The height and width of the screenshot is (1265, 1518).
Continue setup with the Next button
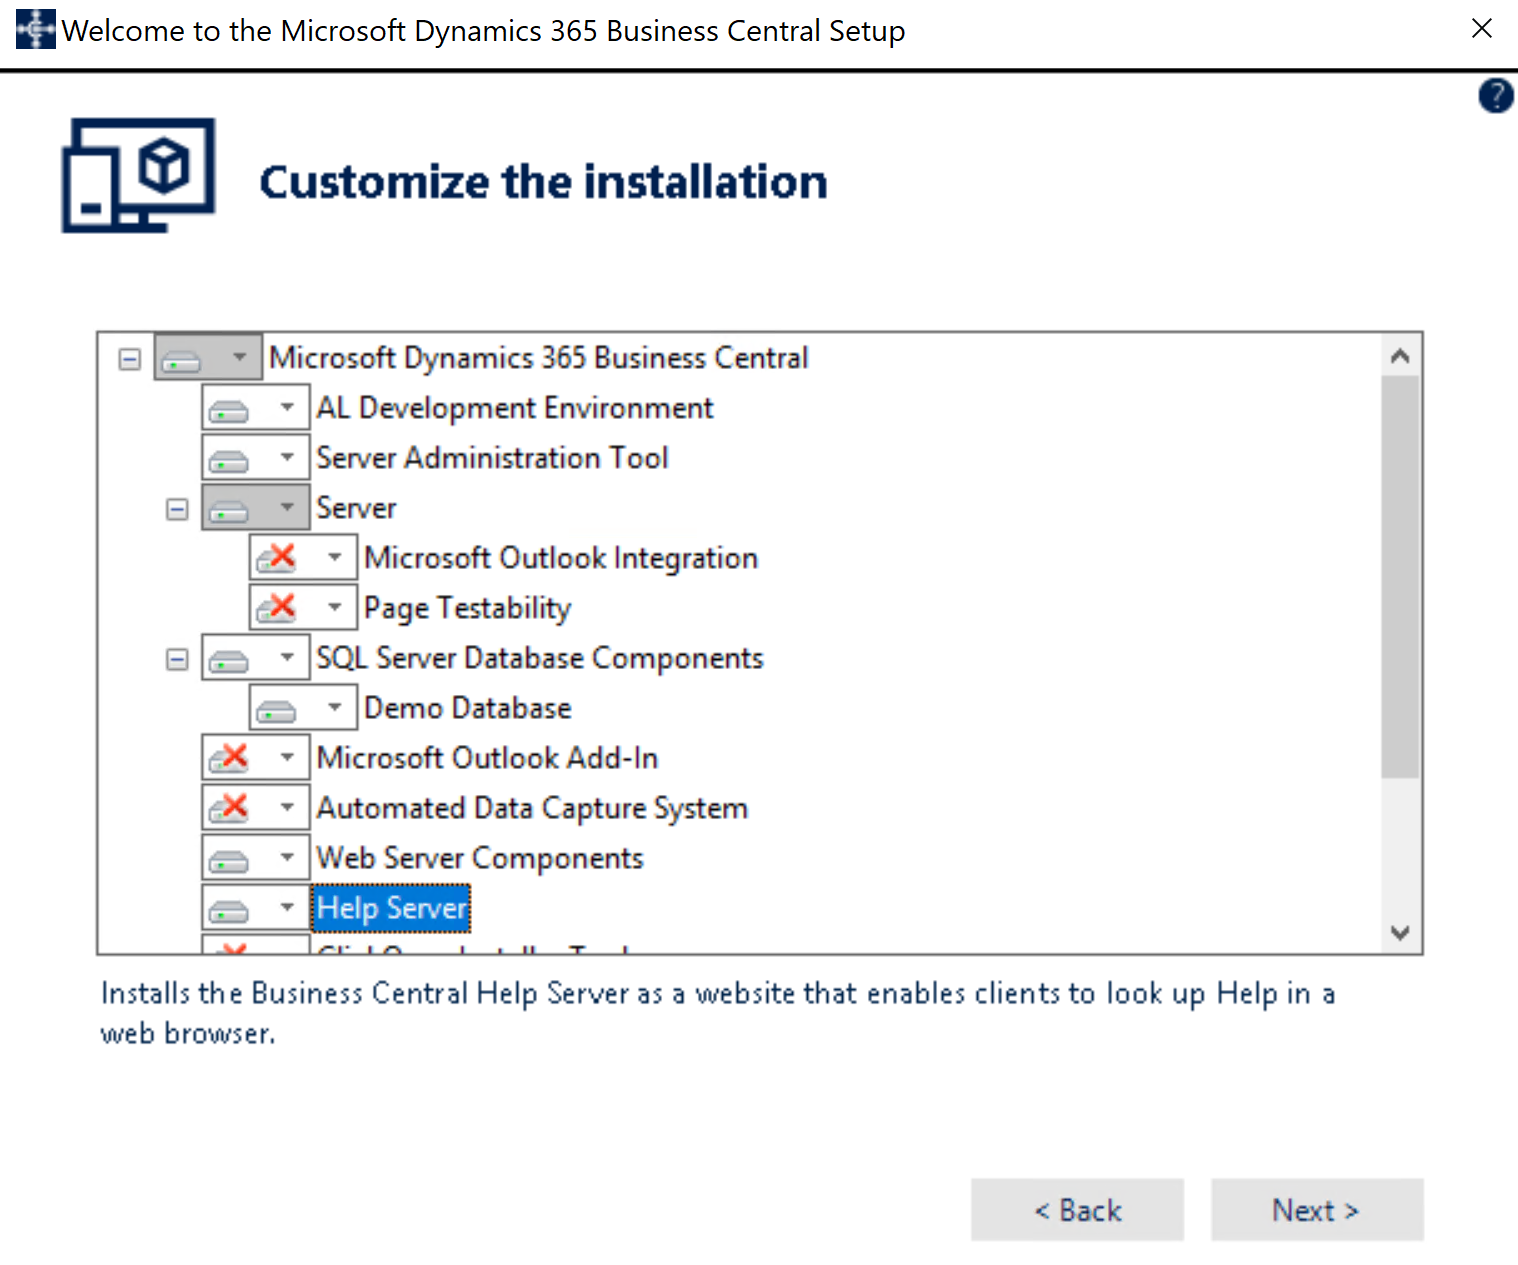(x=1317, y=1210)
